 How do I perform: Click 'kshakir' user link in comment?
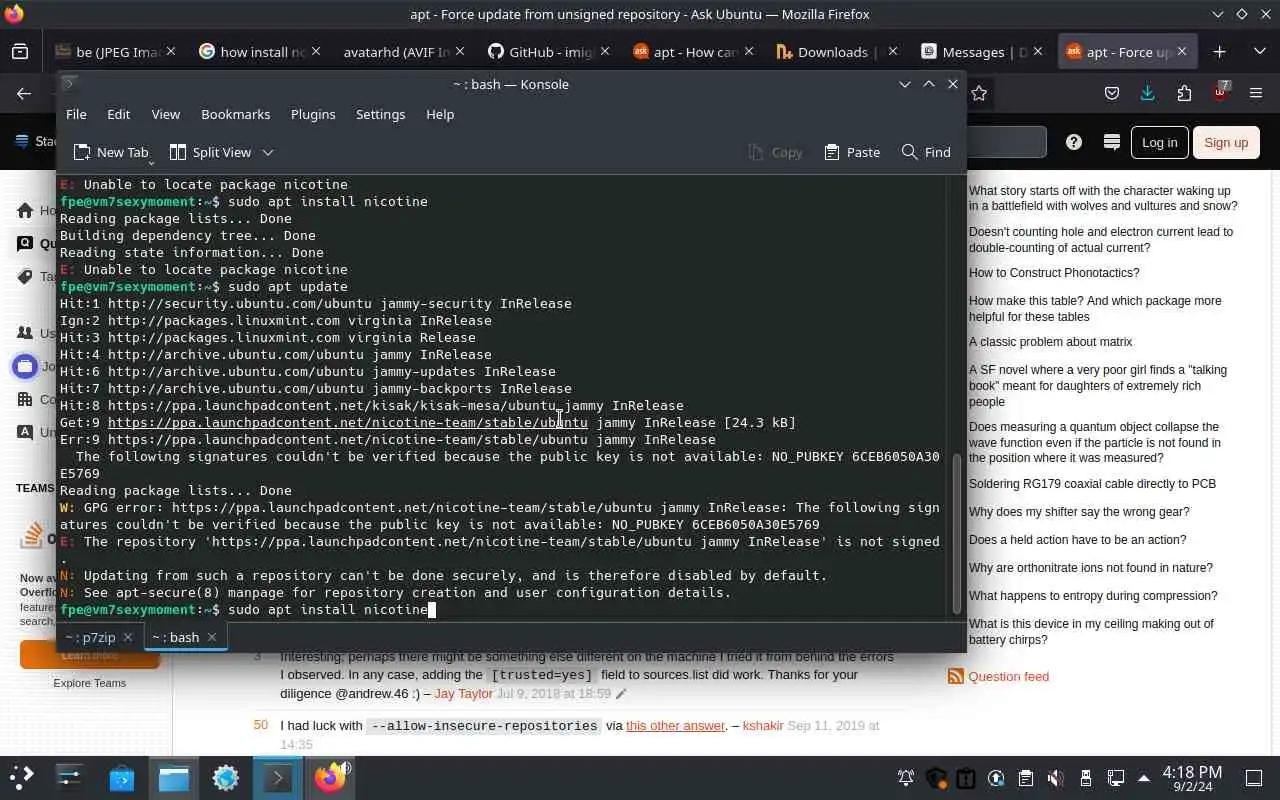(x=763, y=725)
